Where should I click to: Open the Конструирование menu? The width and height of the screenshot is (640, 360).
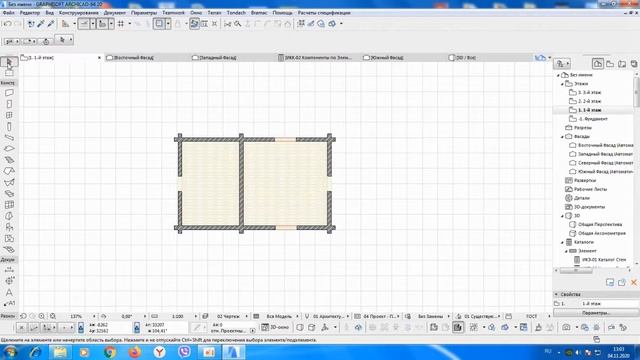[78, 13]
